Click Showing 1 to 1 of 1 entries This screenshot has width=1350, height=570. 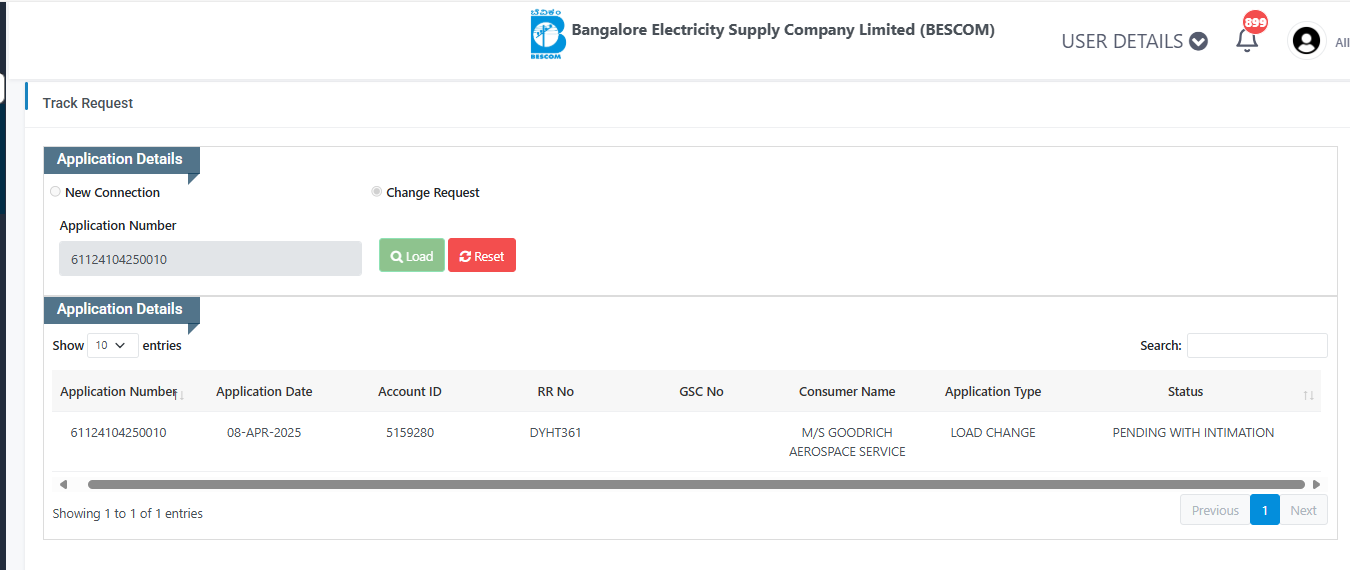(x=128, y=513)
